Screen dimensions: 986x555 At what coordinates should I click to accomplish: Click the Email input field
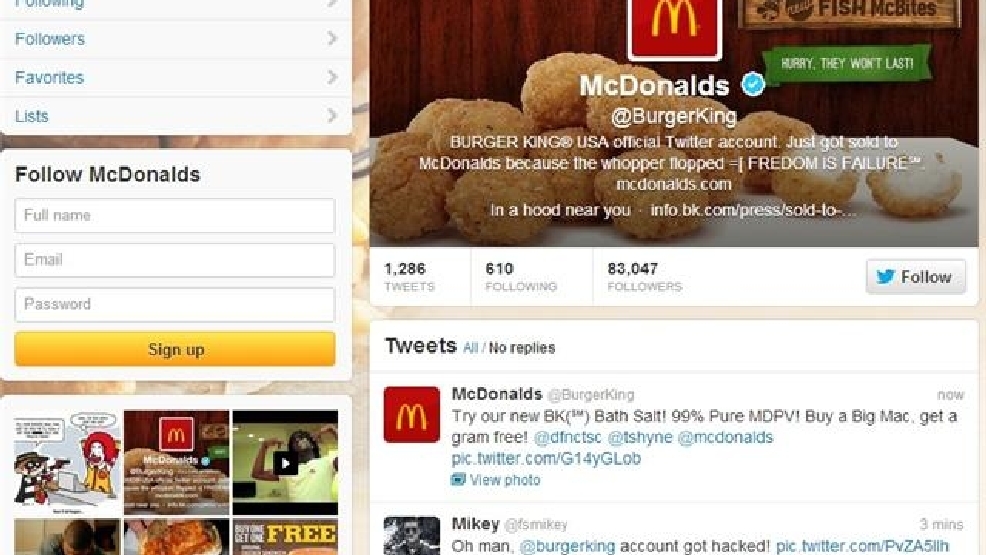click(175, 260)
